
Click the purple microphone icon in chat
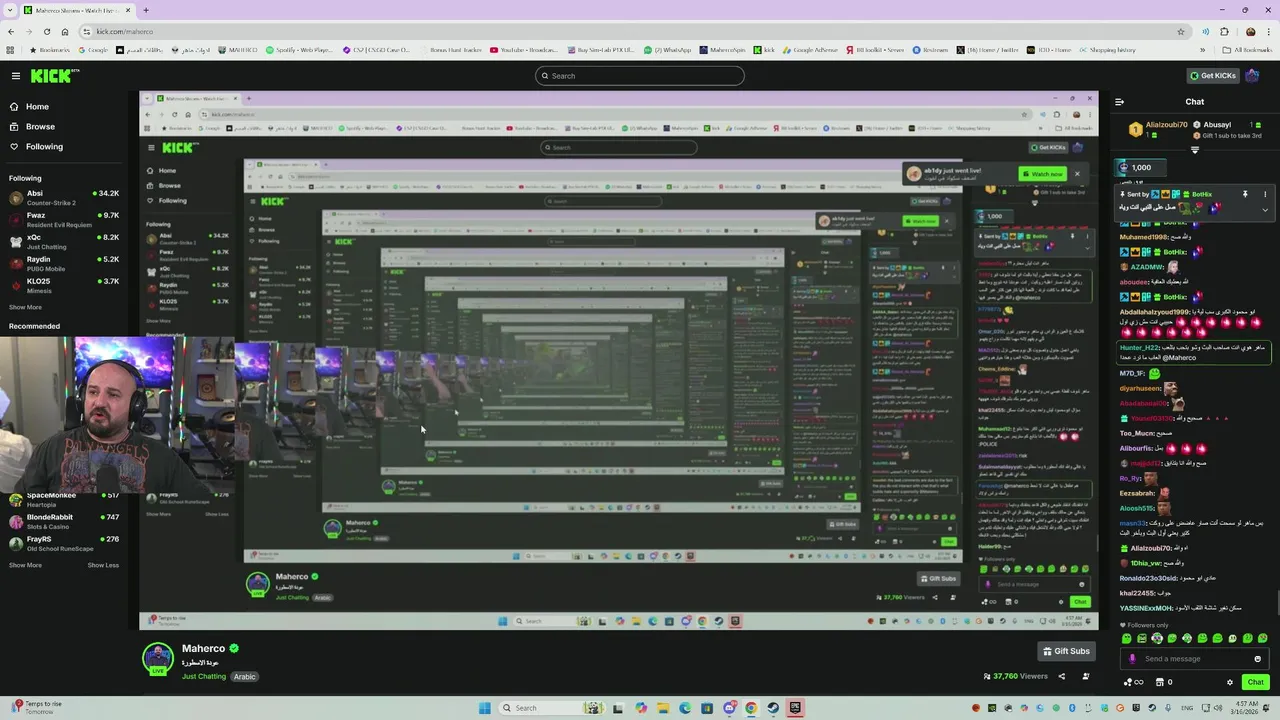pyautogui.click(x=1132, y=659)
